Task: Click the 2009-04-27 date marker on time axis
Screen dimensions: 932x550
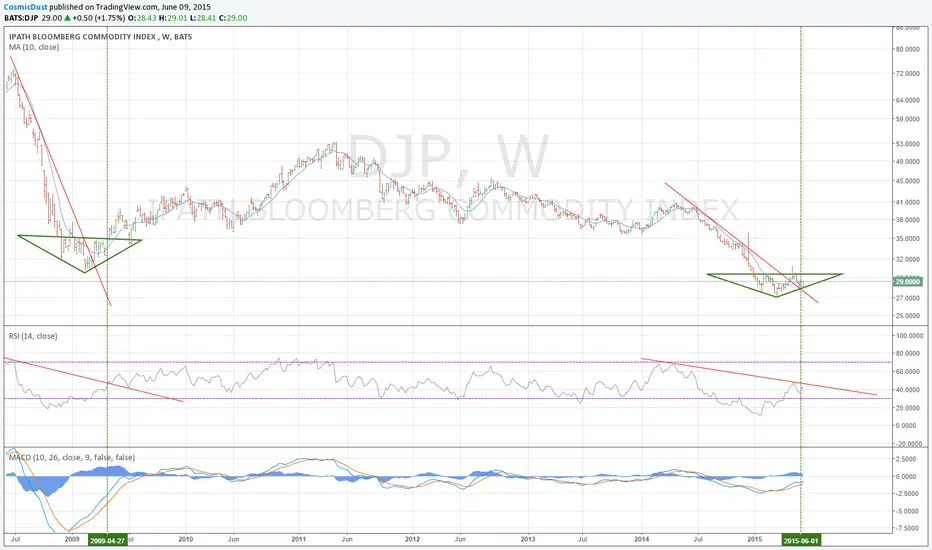Action: (x=108, y=540)
